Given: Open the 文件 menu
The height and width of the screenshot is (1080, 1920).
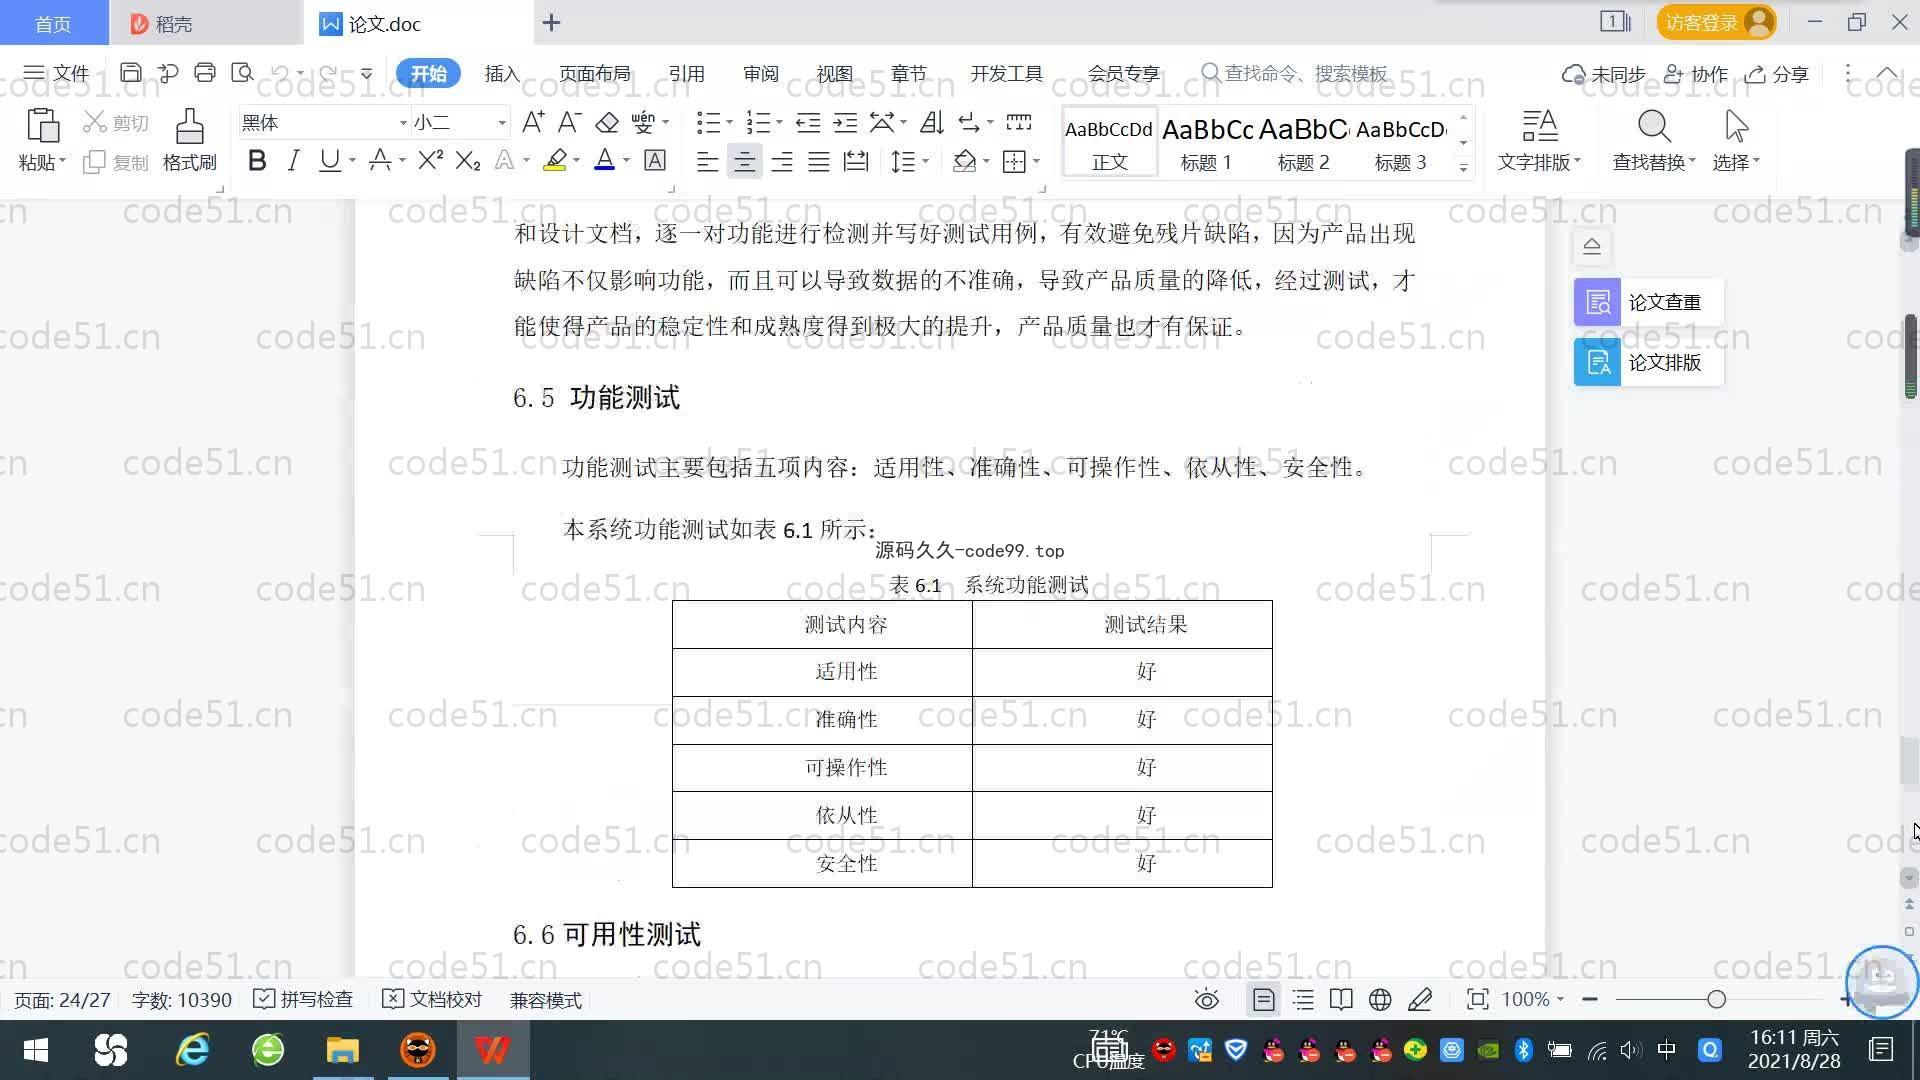Looking at the screenshot, I should click(57, 73).
